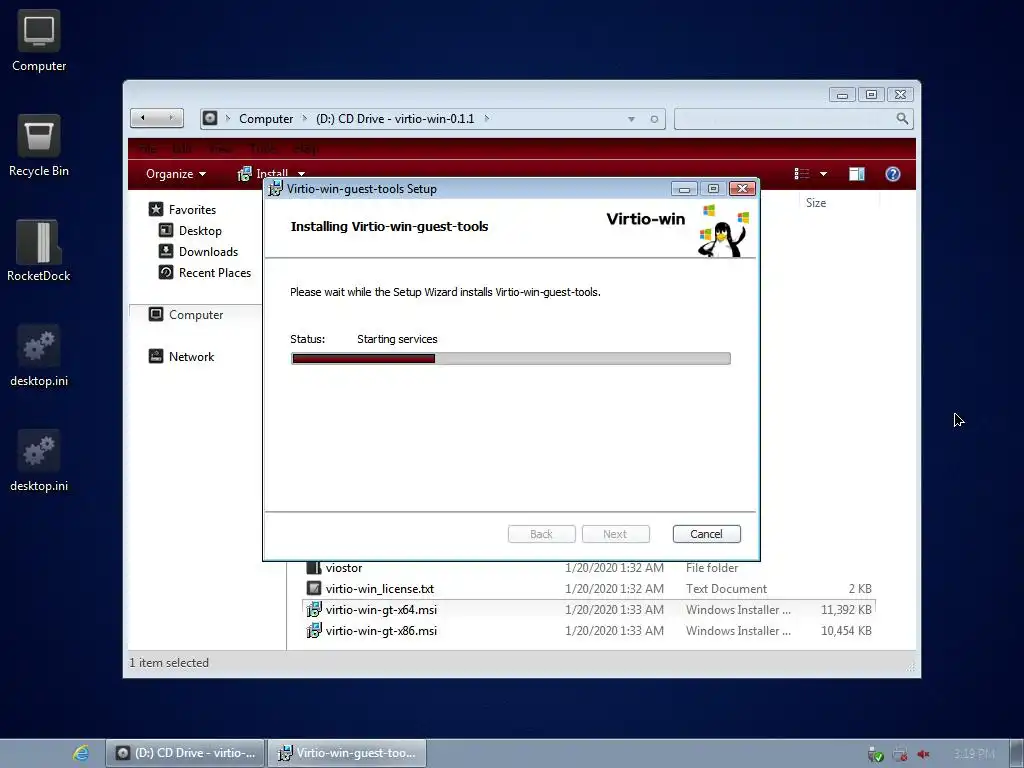
Task: Cancel the Virtio-win-guest-tools installation
Action: click(707, 534)
